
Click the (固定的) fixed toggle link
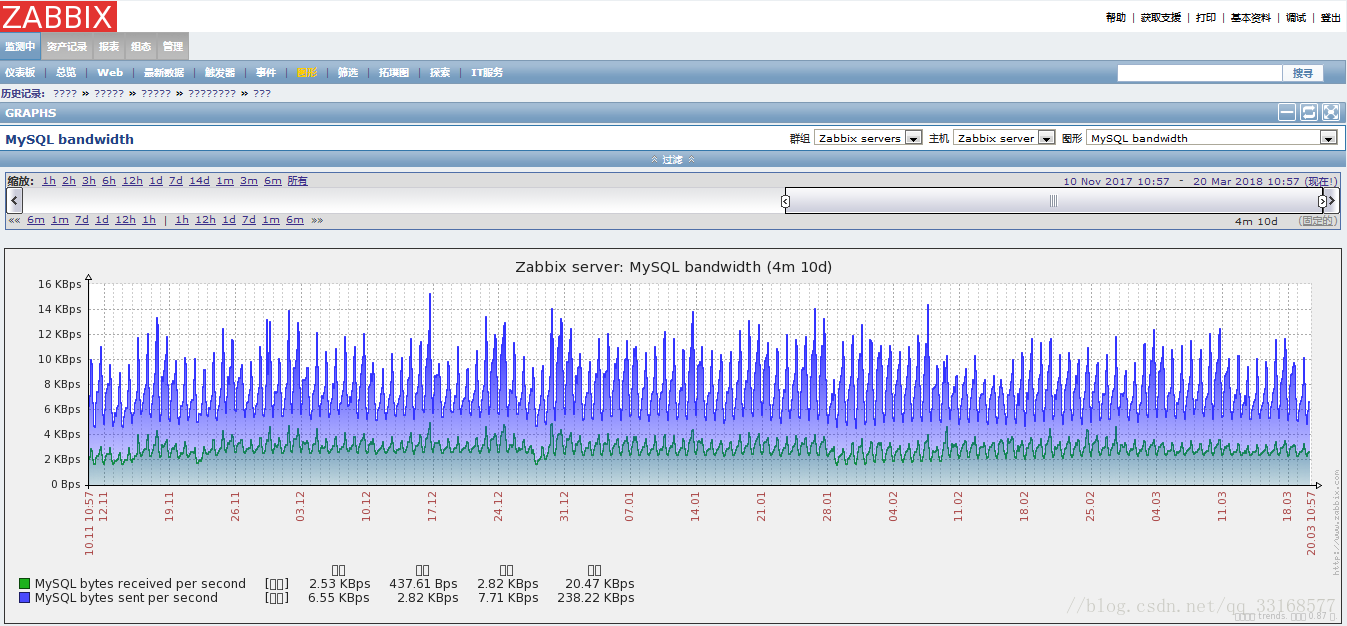click(1316, 221)
